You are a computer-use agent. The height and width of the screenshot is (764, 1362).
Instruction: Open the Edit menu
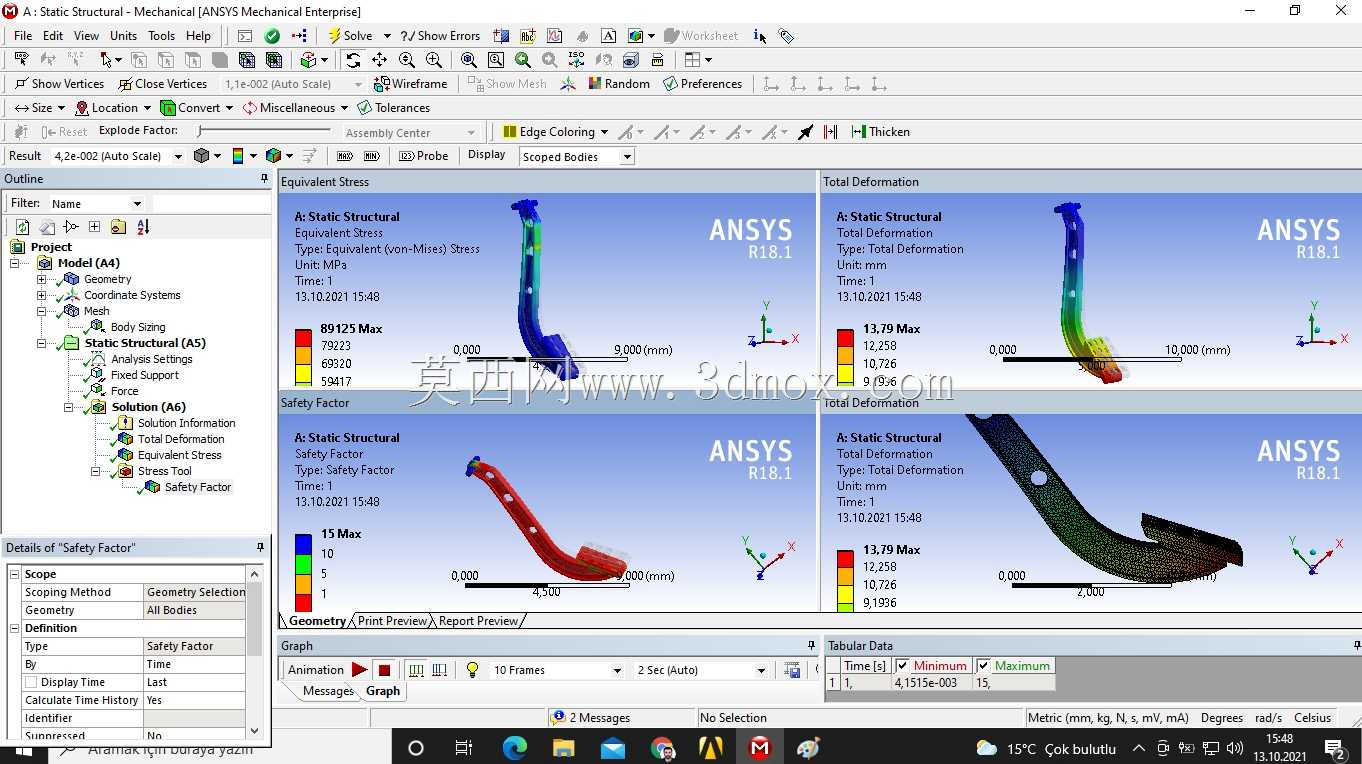click(x=53, y=36)
